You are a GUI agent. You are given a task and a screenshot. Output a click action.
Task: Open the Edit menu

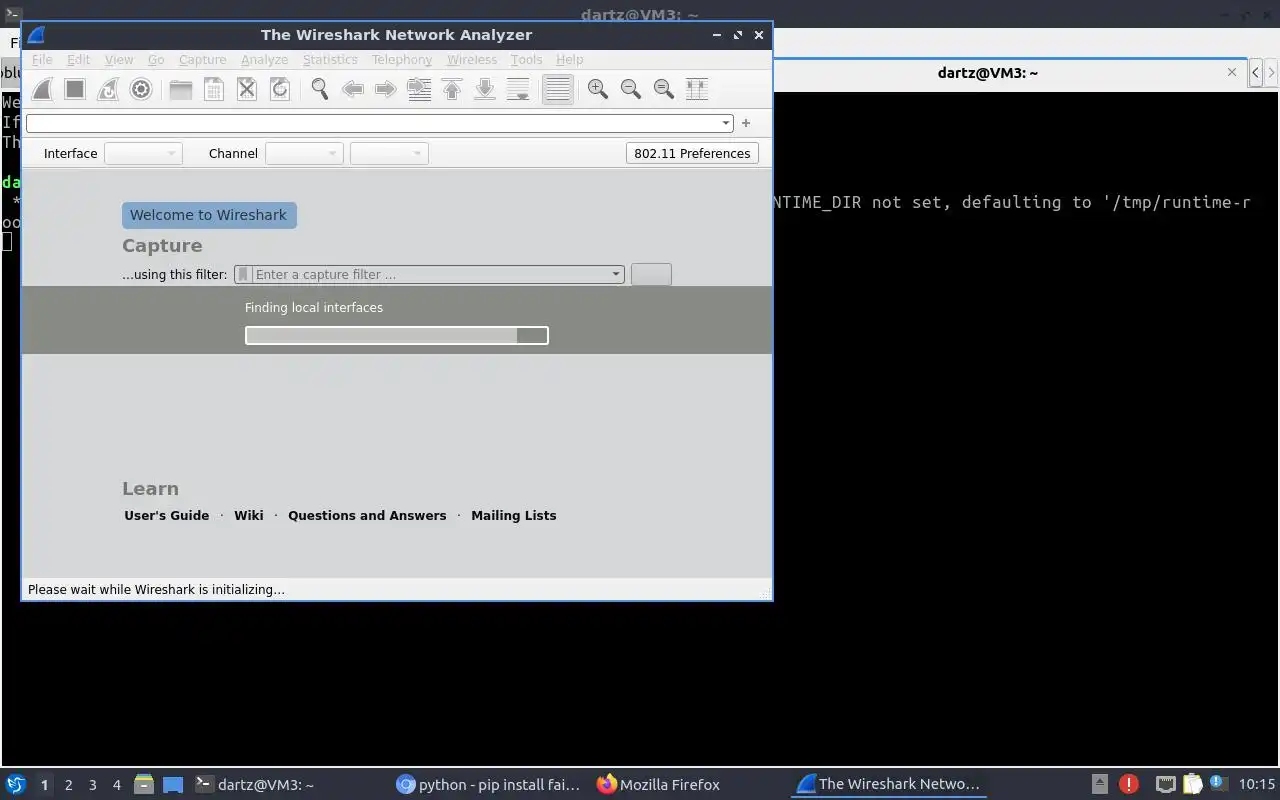tap(78, 59)
